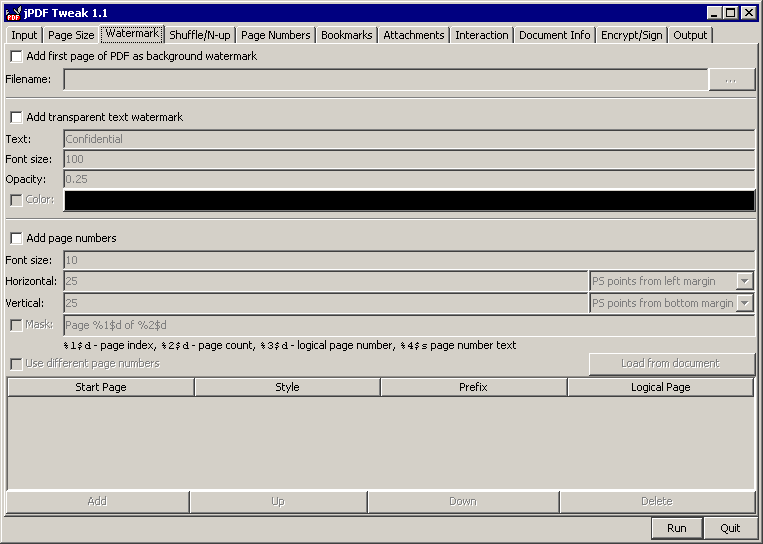Toggle the 'Add page numbers' checkbox
Screen dimensions: 763x544
(17, 238)
